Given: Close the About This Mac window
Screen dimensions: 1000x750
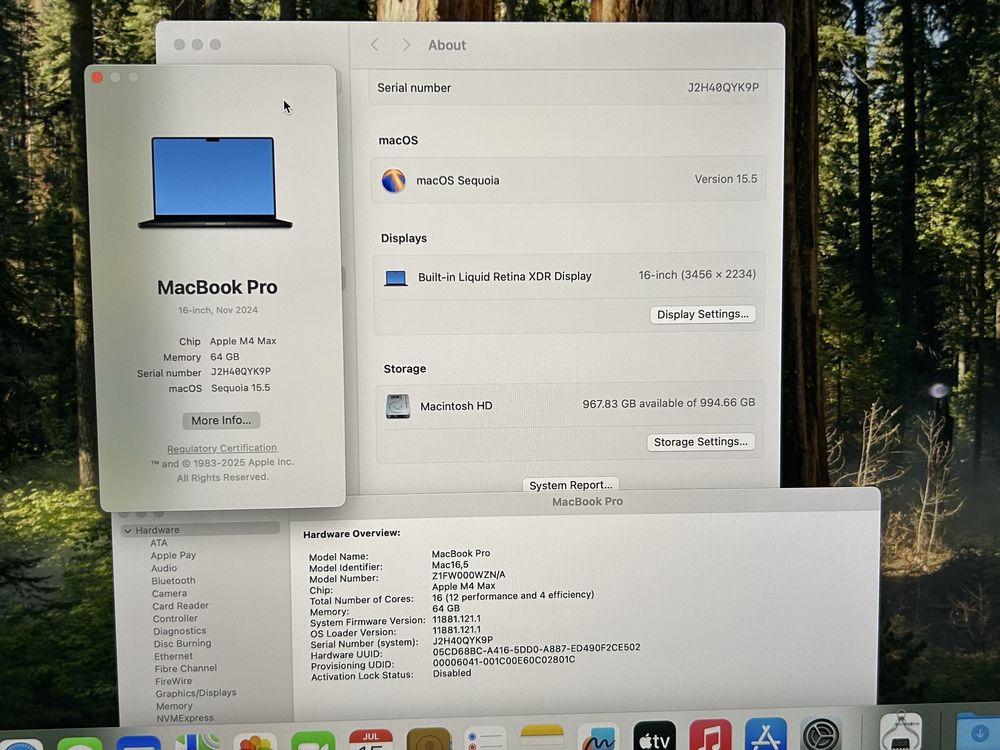Looking at the screenshot, I should coord(97,77).
